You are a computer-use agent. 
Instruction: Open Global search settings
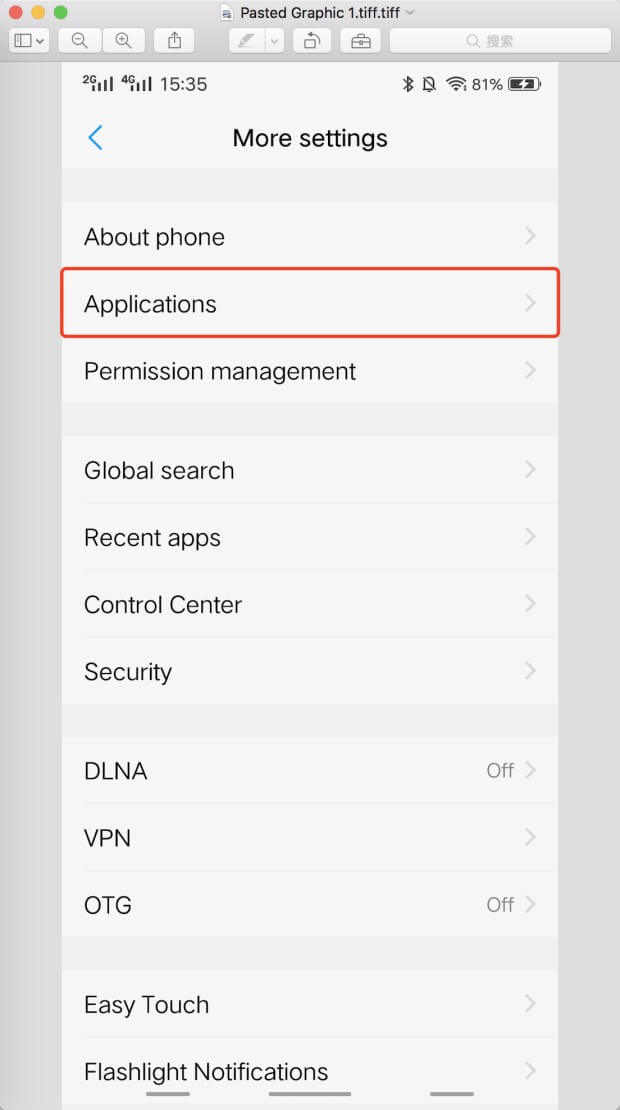(x=310, y=470)
